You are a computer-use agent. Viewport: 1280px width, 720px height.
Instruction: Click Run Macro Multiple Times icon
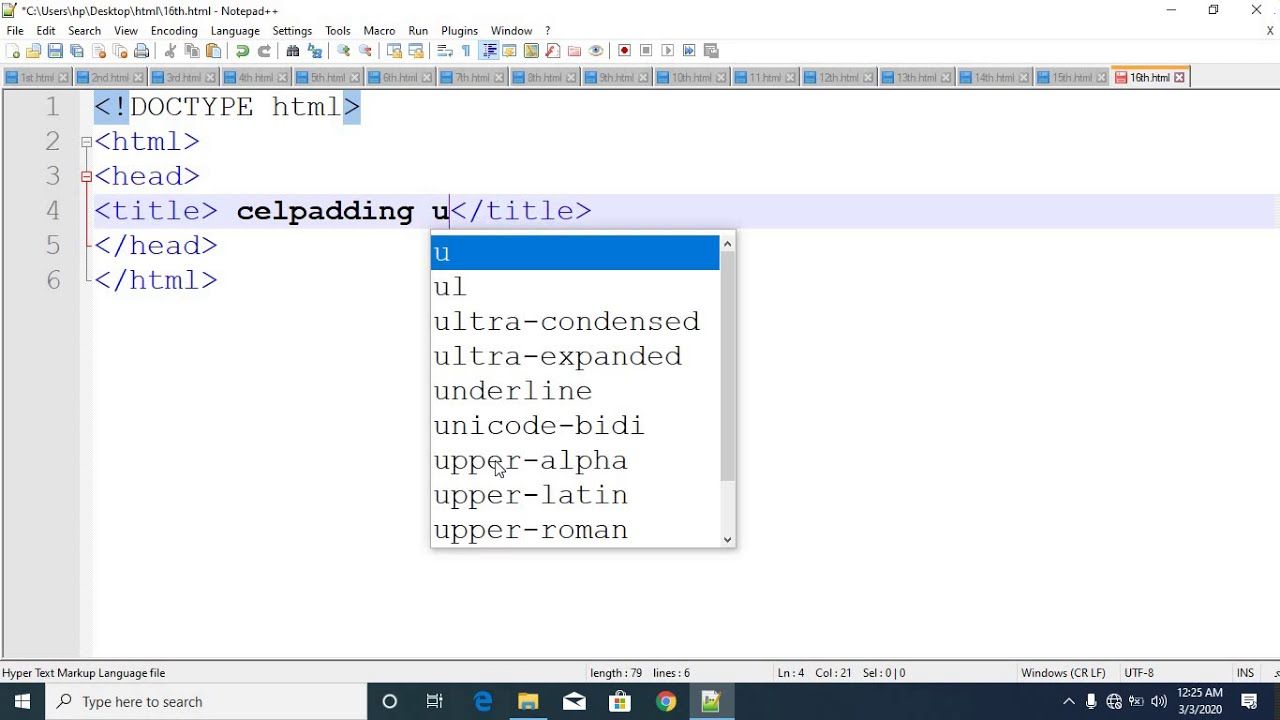coord(689,51)
